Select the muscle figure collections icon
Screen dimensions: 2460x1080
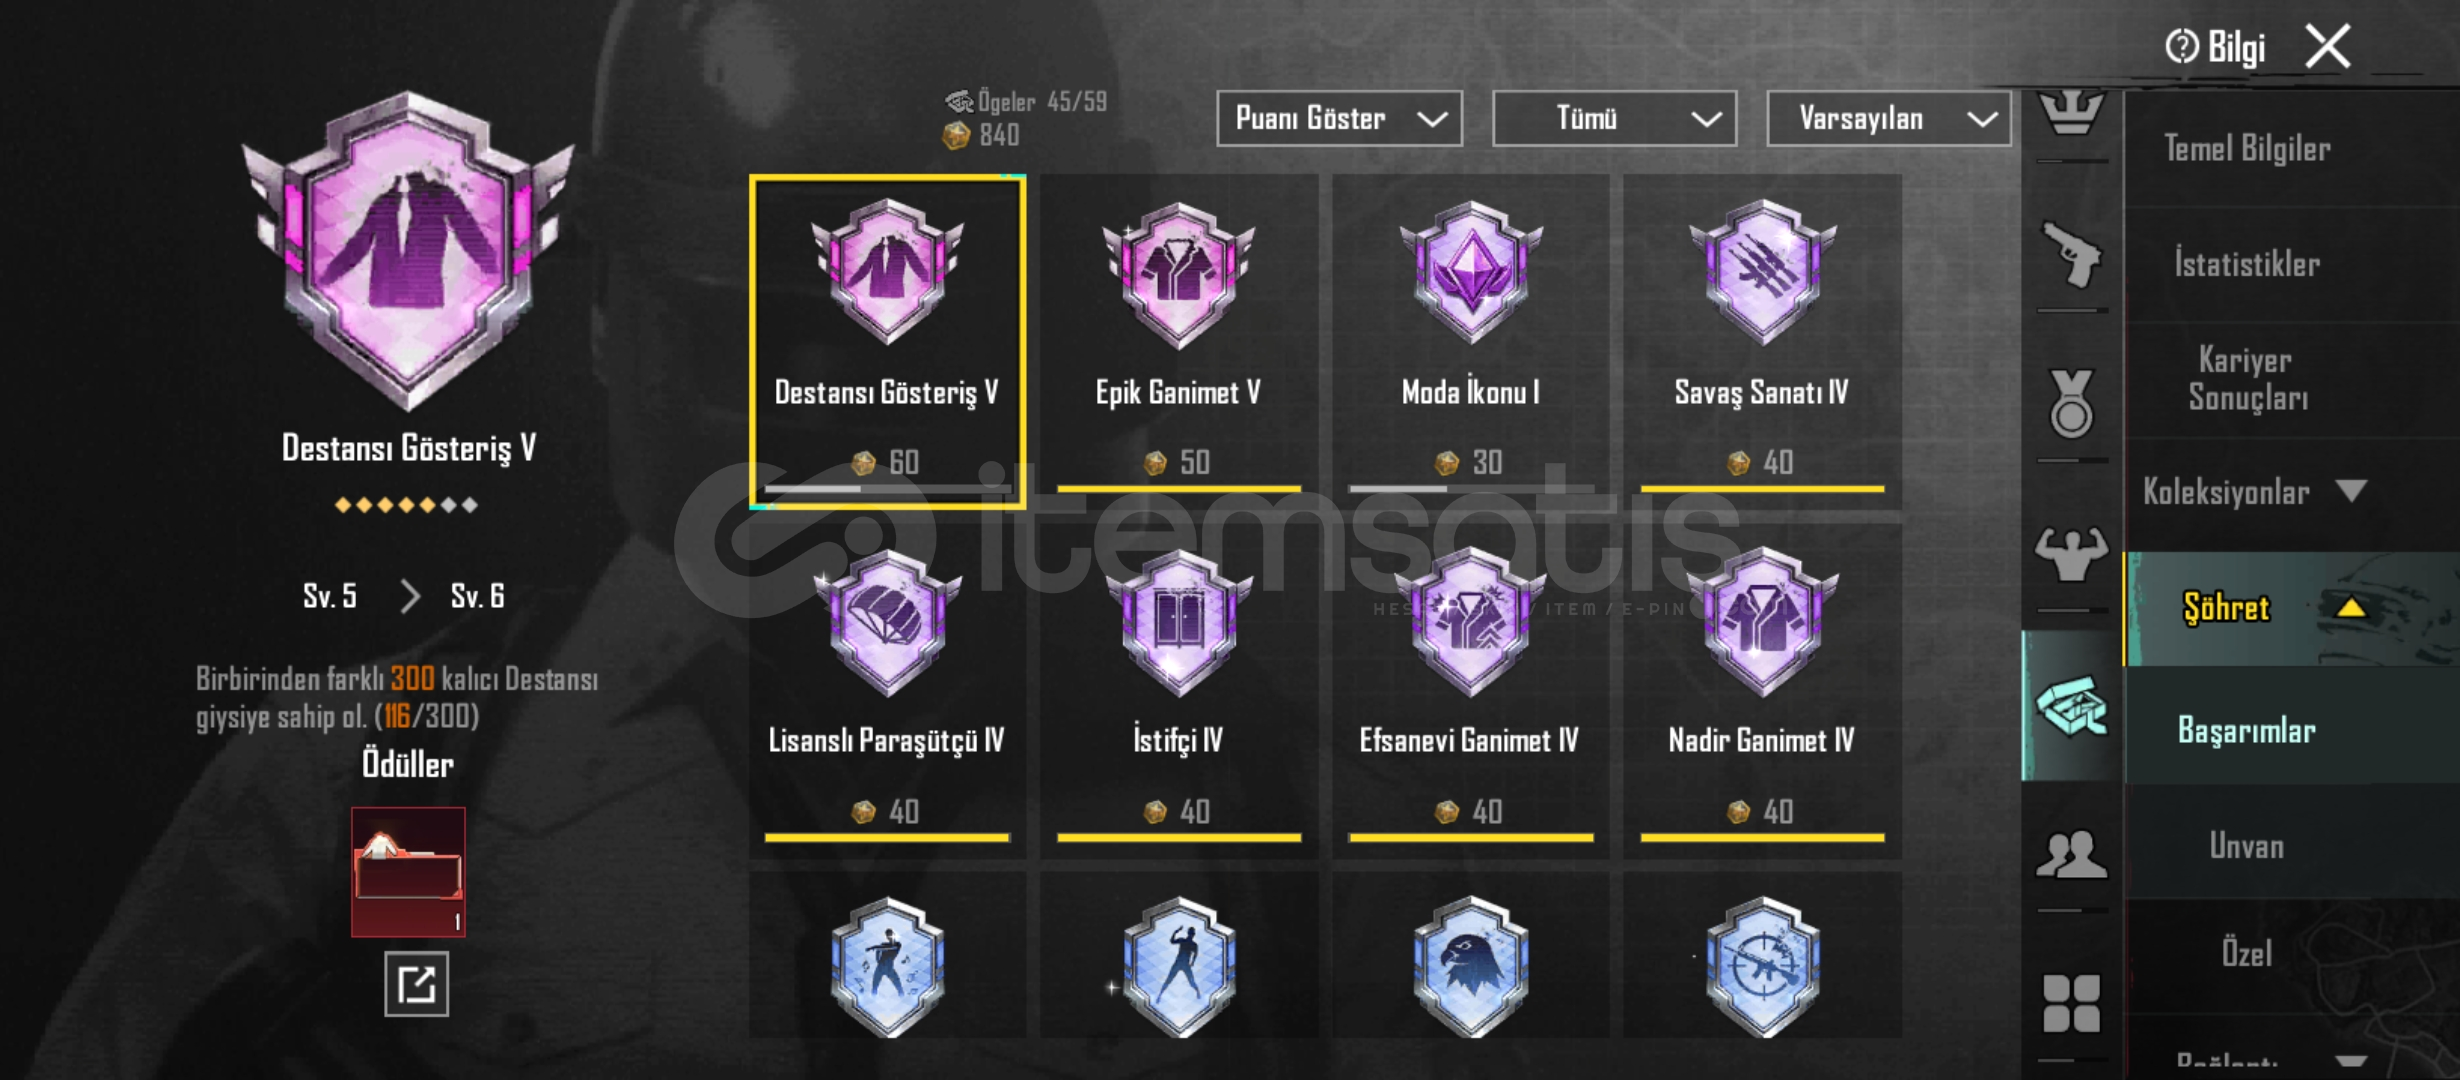click(2071, 553)
